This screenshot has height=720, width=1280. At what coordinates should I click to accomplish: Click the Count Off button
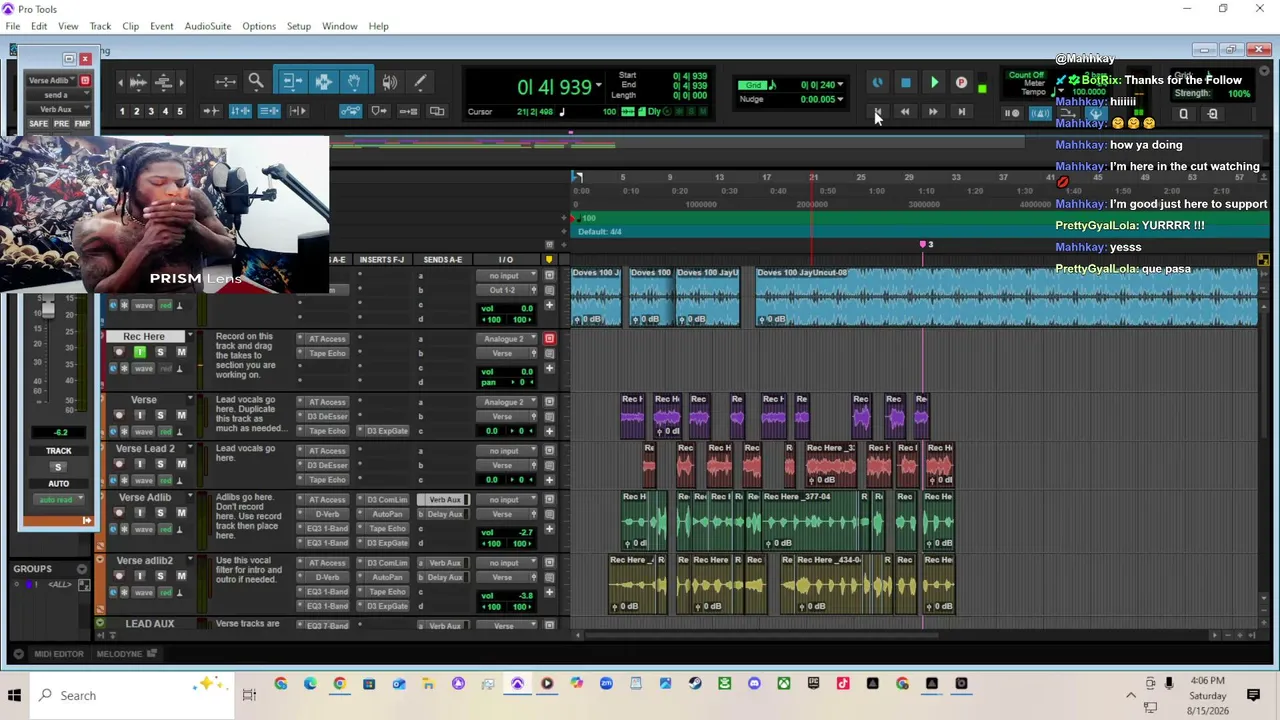click(1026, 75)
